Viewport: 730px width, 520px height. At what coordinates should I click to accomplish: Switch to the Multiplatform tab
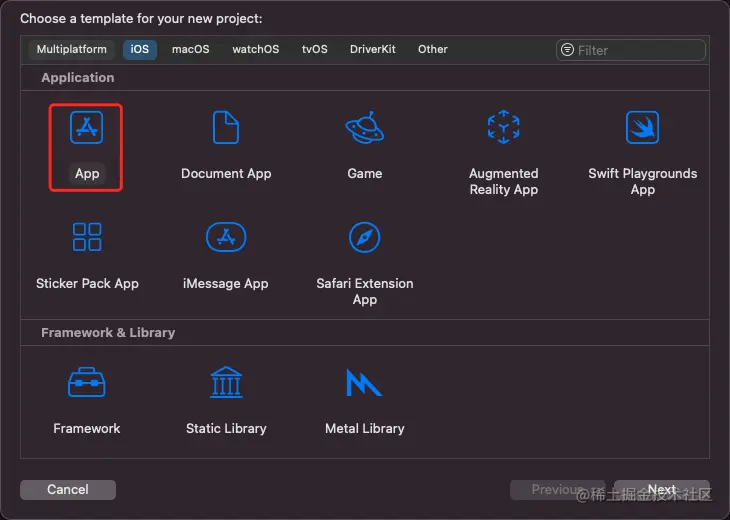click(x=72, y=49)
